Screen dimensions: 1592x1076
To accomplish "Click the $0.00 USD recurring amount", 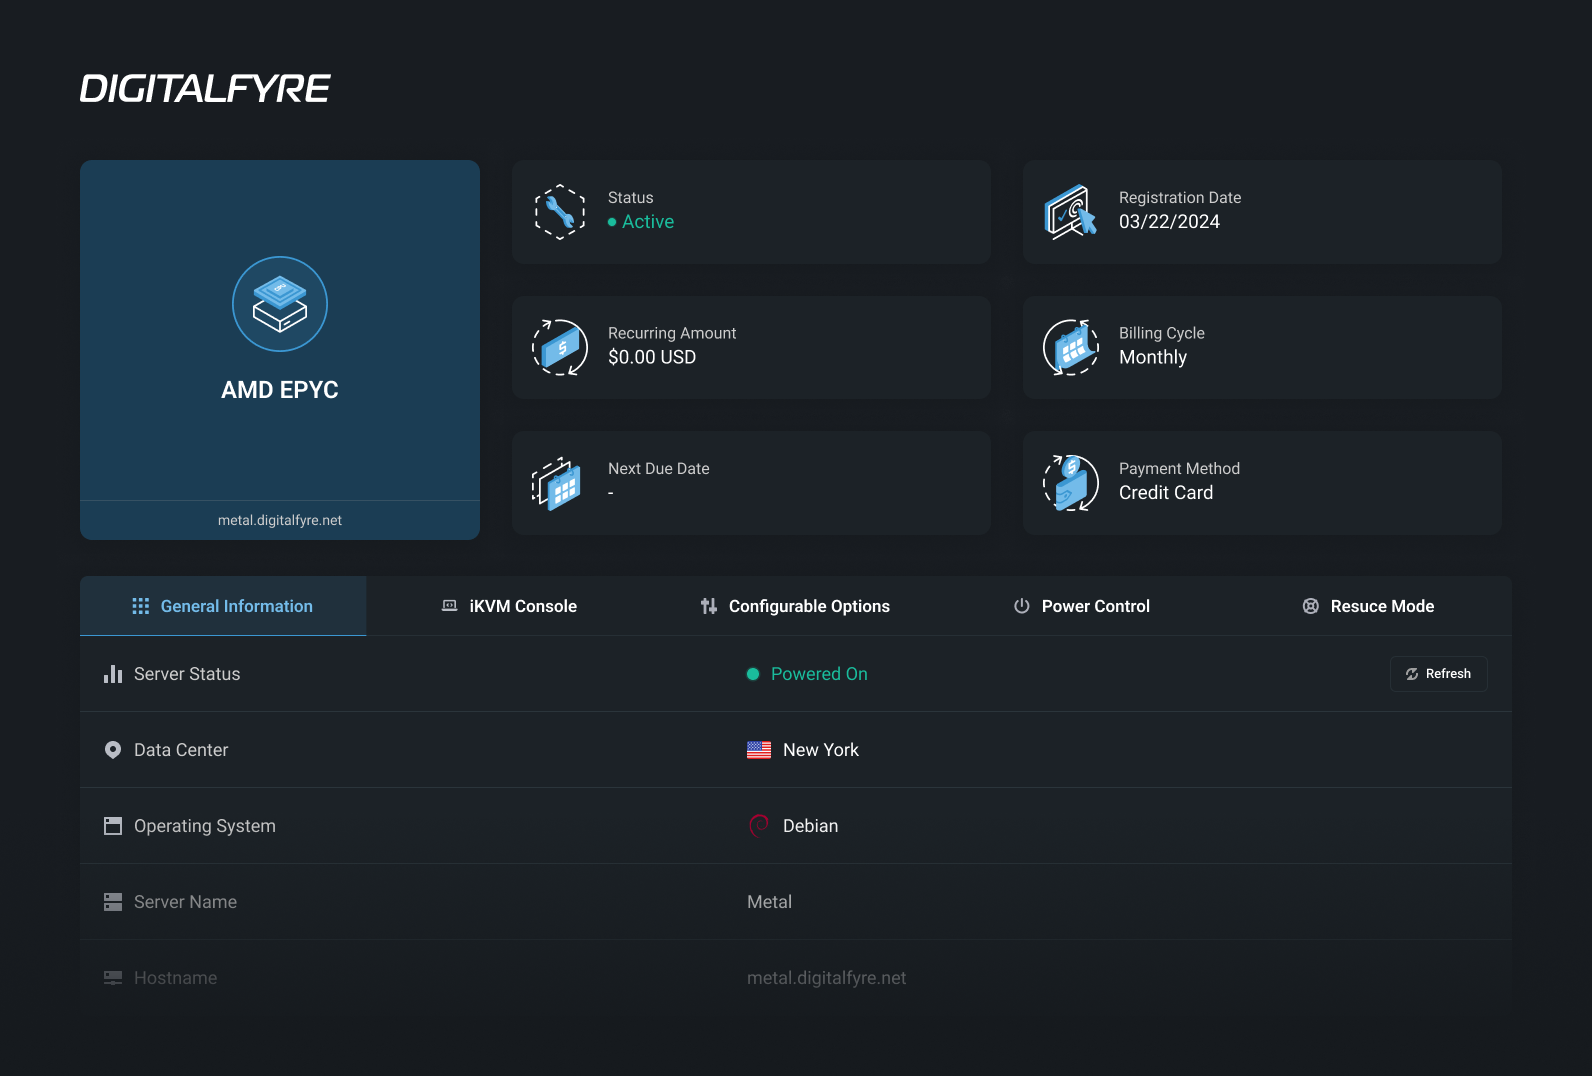I will [x=652, y=357].
